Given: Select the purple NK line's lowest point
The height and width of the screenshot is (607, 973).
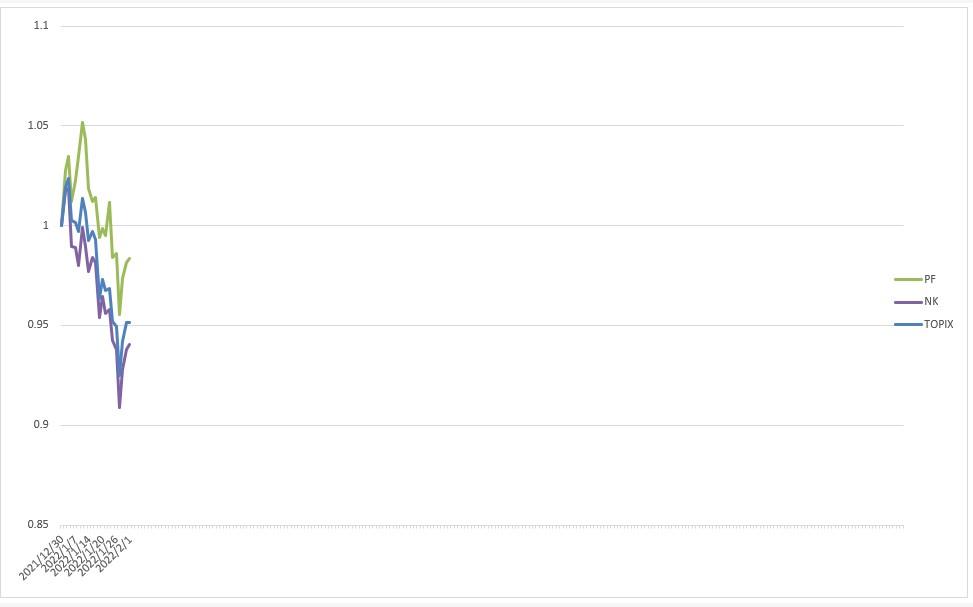Looking at the screenshot, I should click(x=119, y=407).
